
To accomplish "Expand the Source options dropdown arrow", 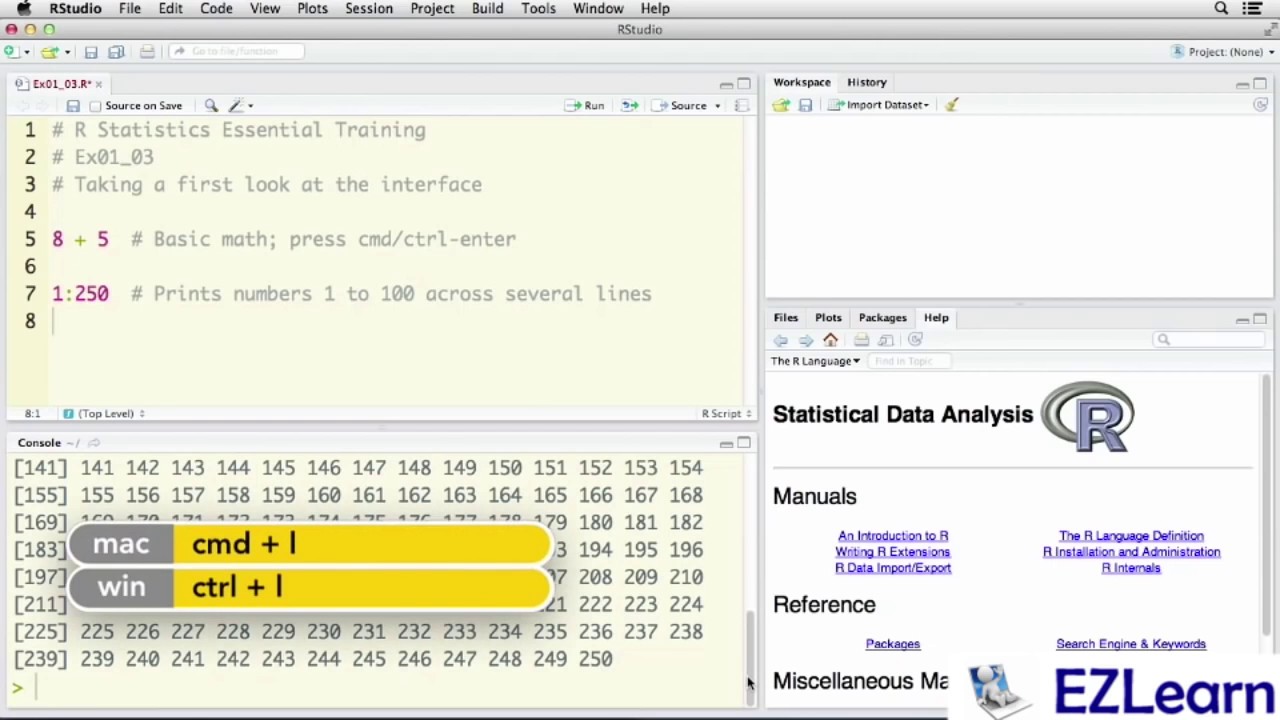I will pyautogui.click(x=717, y=106).
